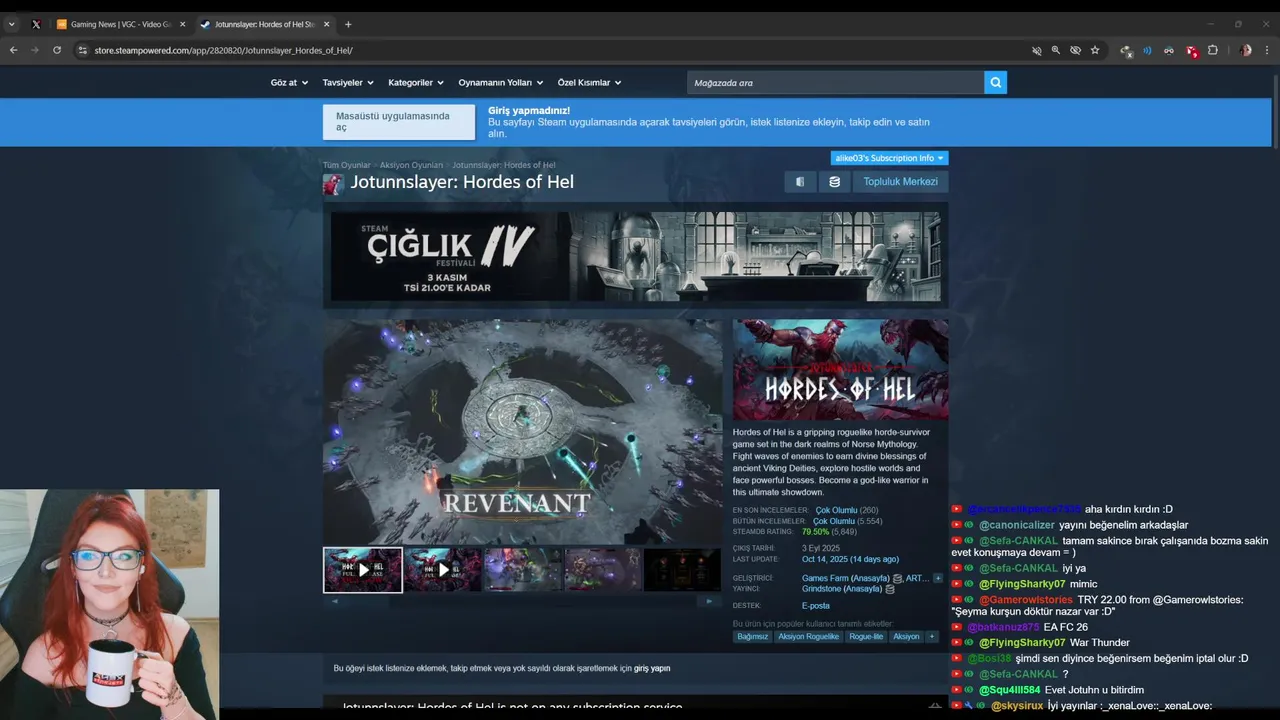Expand the Tavsiyeler menu

pos(348,82)
